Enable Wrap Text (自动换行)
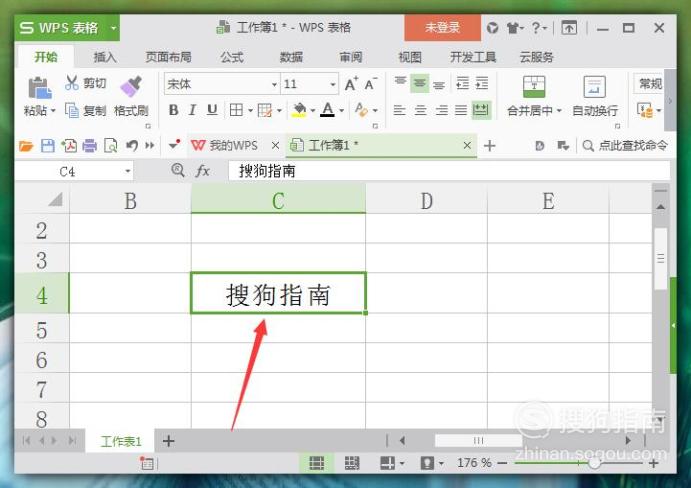 [594, 96]
